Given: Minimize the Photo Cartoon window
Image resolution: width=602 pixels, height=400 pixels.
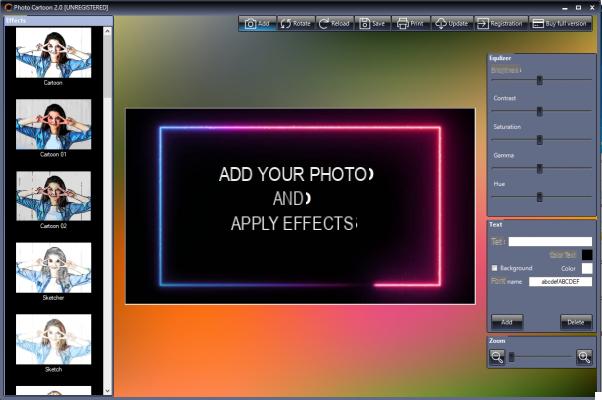Looking at the screenshot, I should click(565, 8).
